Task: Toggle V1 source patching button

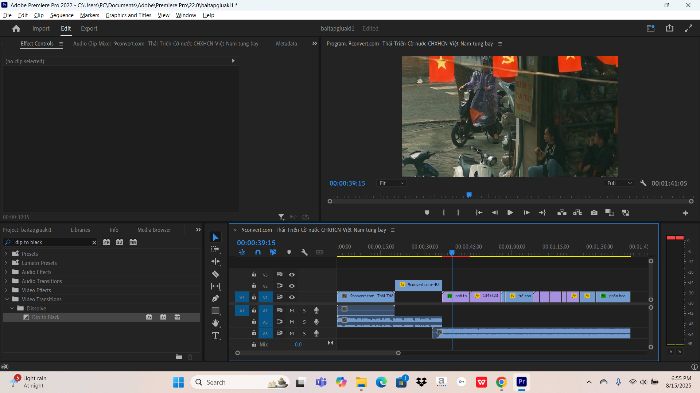Action: coord(242,297)
